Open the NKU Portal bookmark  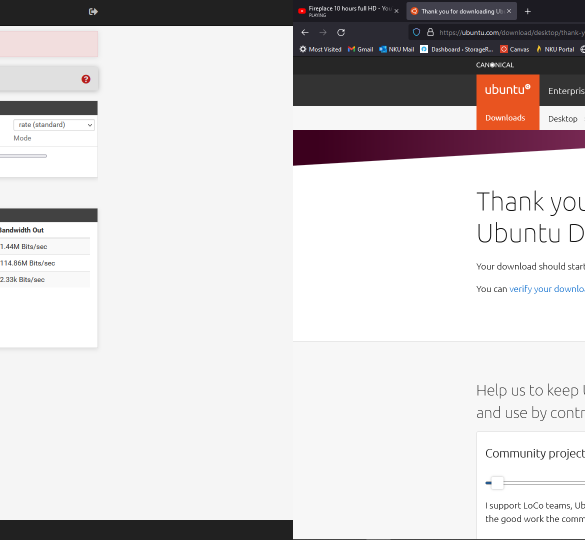point(555,49)
